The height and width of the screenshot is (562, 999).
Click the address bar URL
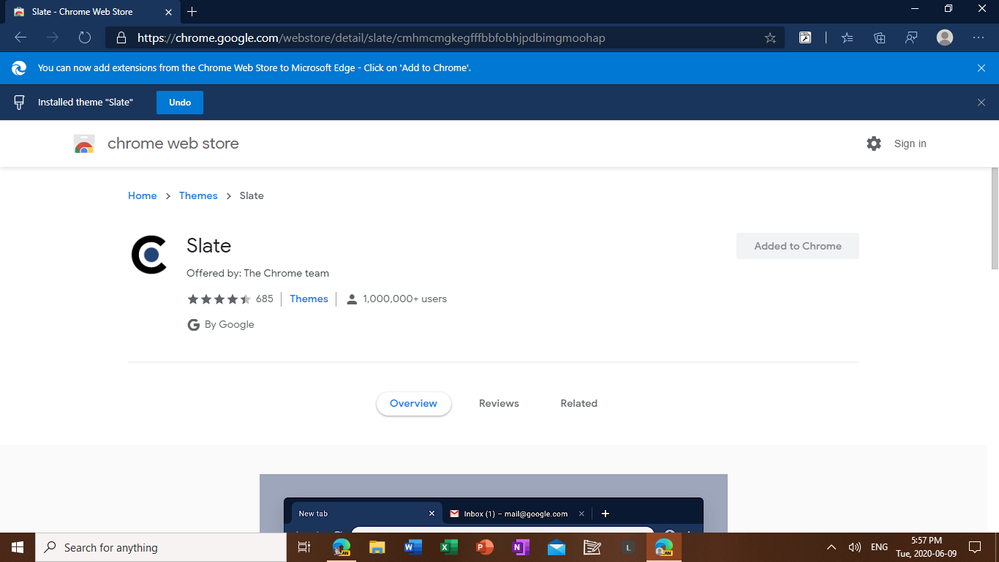(371, 38)
